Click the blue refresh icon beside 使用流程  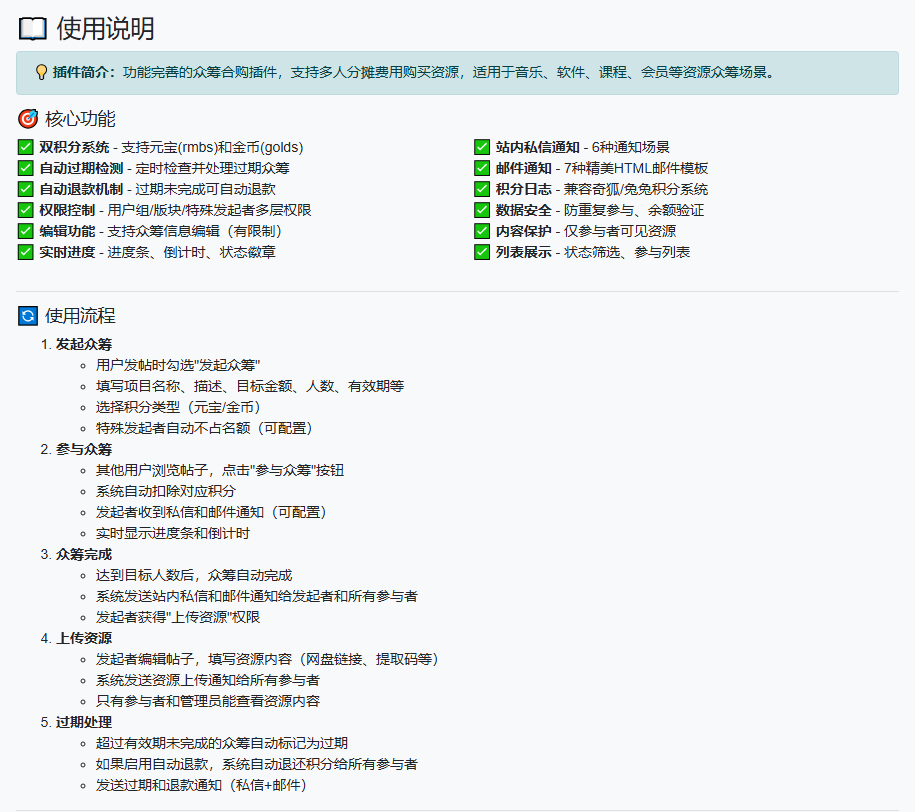click(28, 316)
